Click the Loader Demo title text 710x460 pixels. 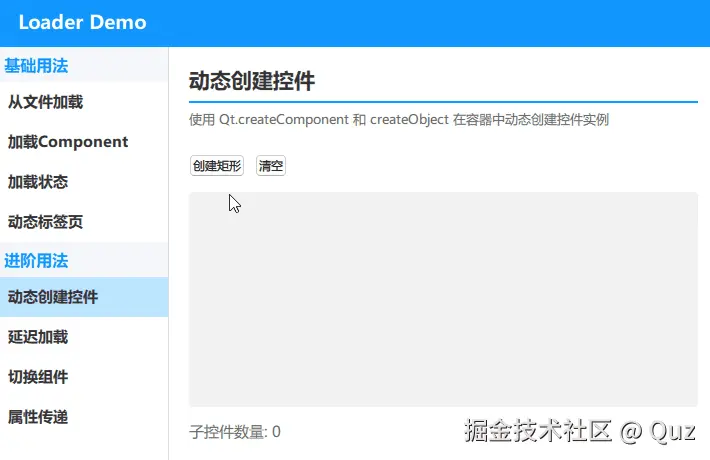pos(82,22)
